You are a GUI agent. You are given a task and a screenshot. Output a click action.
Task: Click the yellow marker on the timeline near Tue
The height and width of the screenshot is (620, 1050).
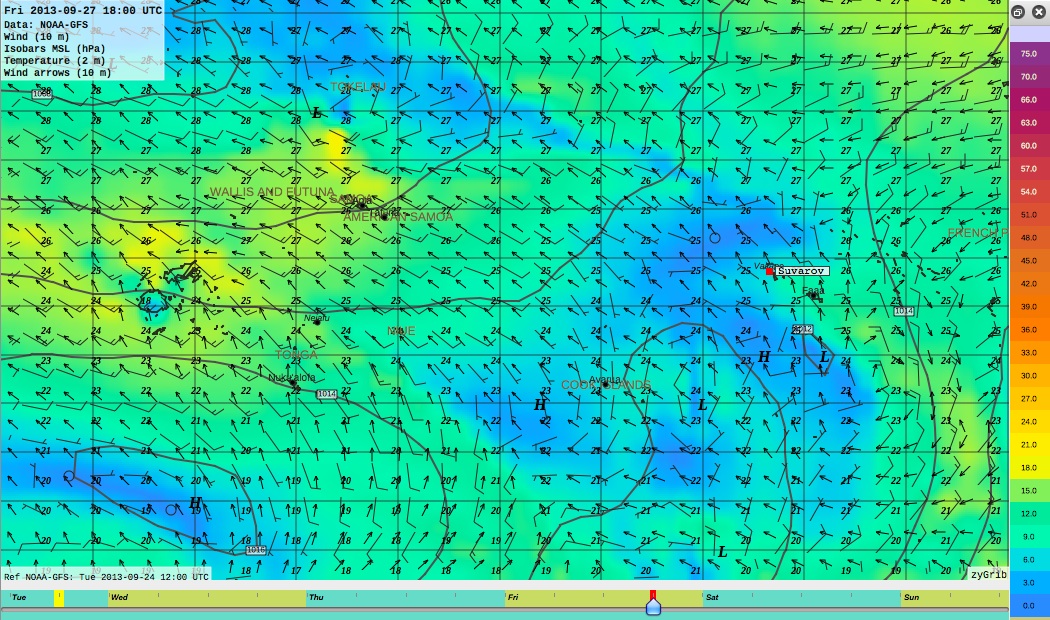(x=59, y=597)
